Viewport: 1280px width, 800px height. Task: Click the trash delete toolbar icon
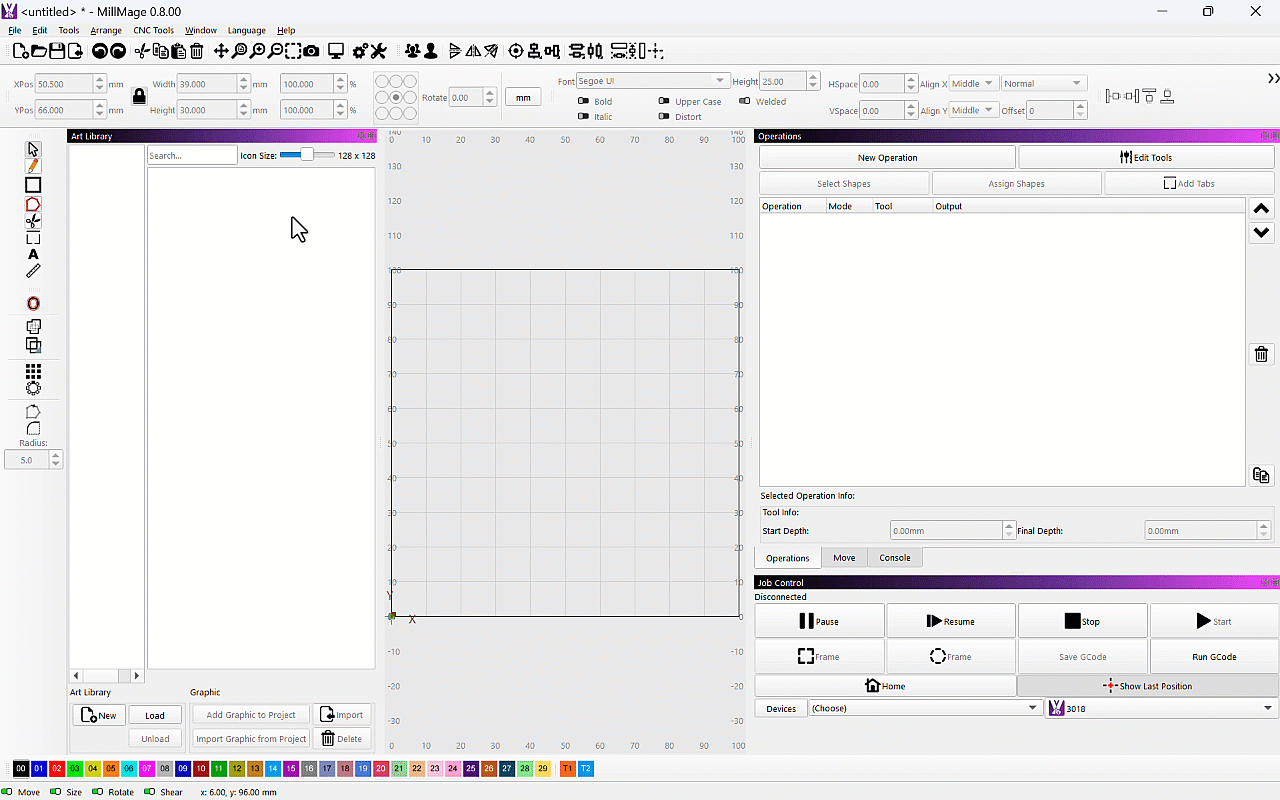point(197,51)
